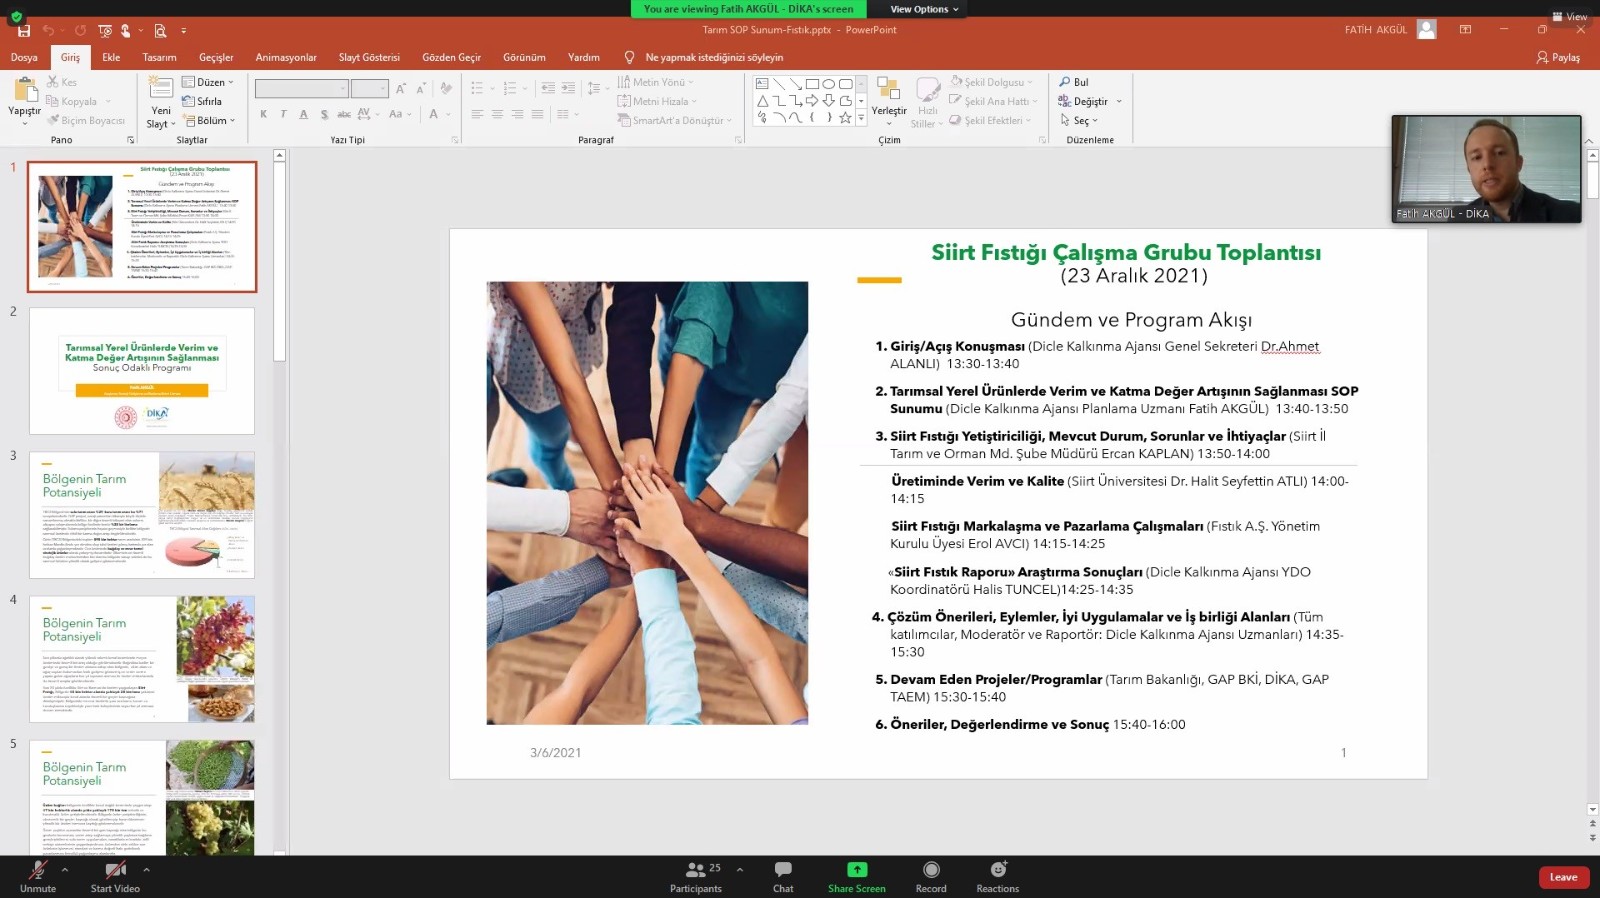This screenshot has width=1600, height=898.
Task: Open the Dosya file tab
Action: pyautogui.click(x=24, y=57)
